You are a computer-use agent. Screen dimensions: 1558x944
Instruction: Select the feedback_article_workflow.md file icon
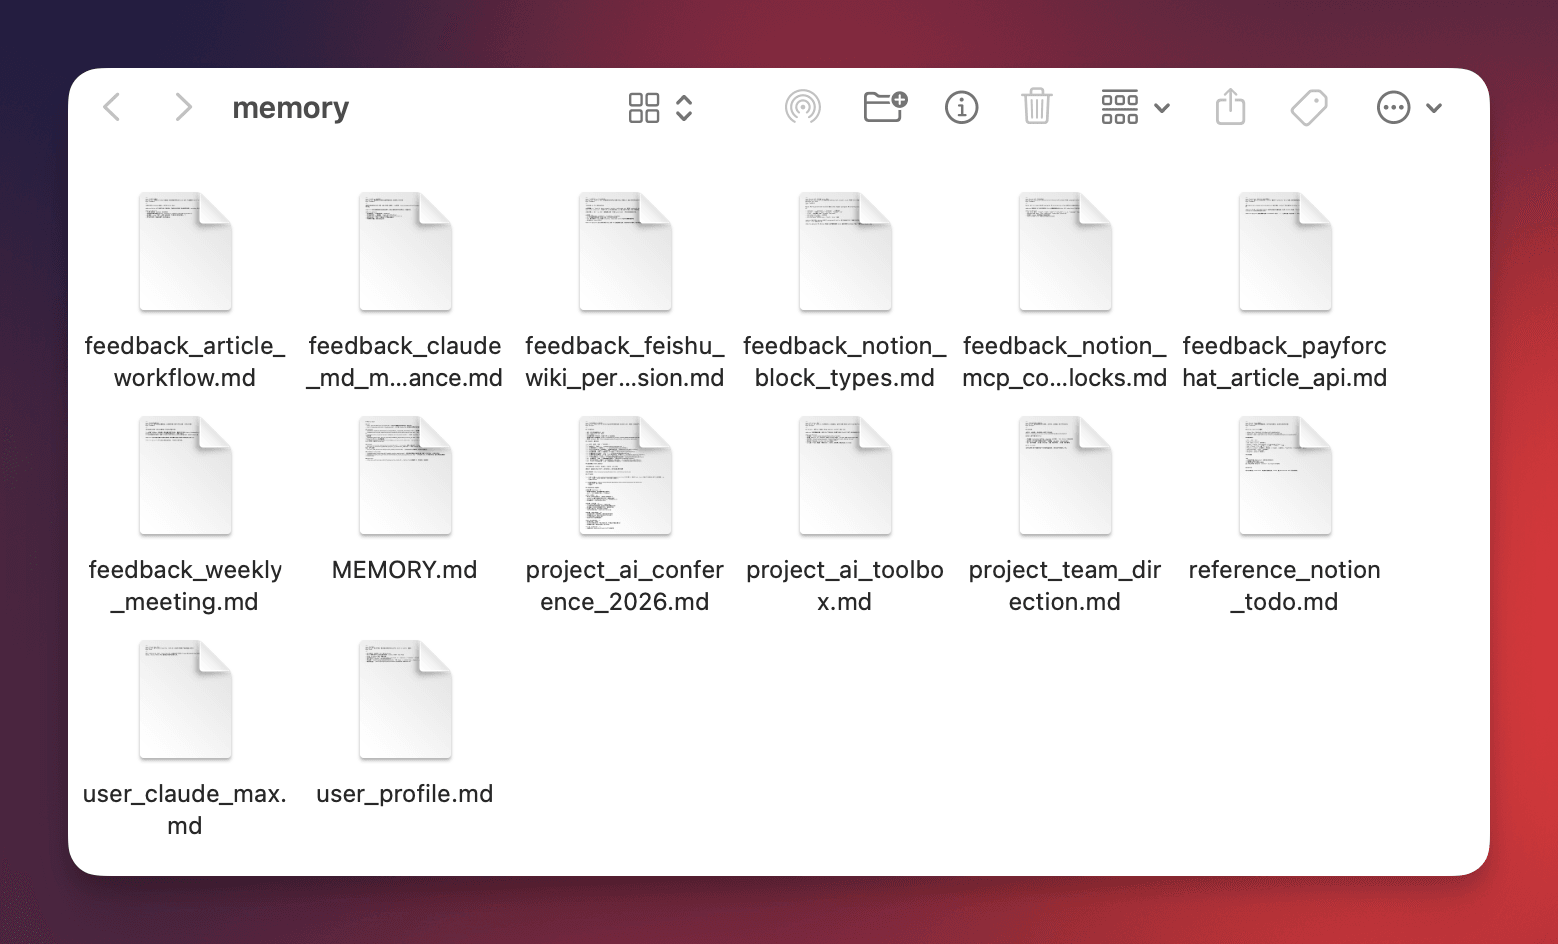pos(185,251)
